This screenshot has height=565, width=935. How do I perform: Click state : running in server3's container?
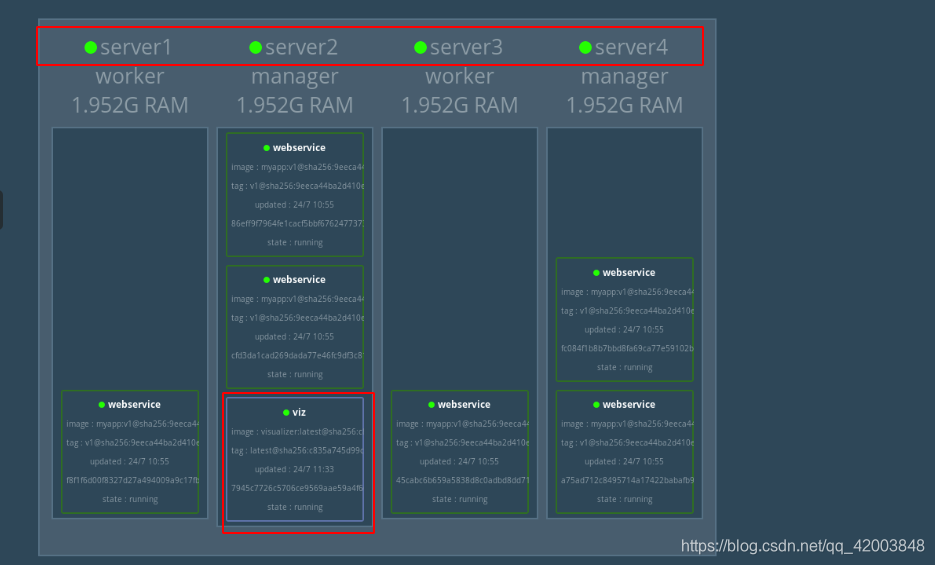(x=460, y=499)
